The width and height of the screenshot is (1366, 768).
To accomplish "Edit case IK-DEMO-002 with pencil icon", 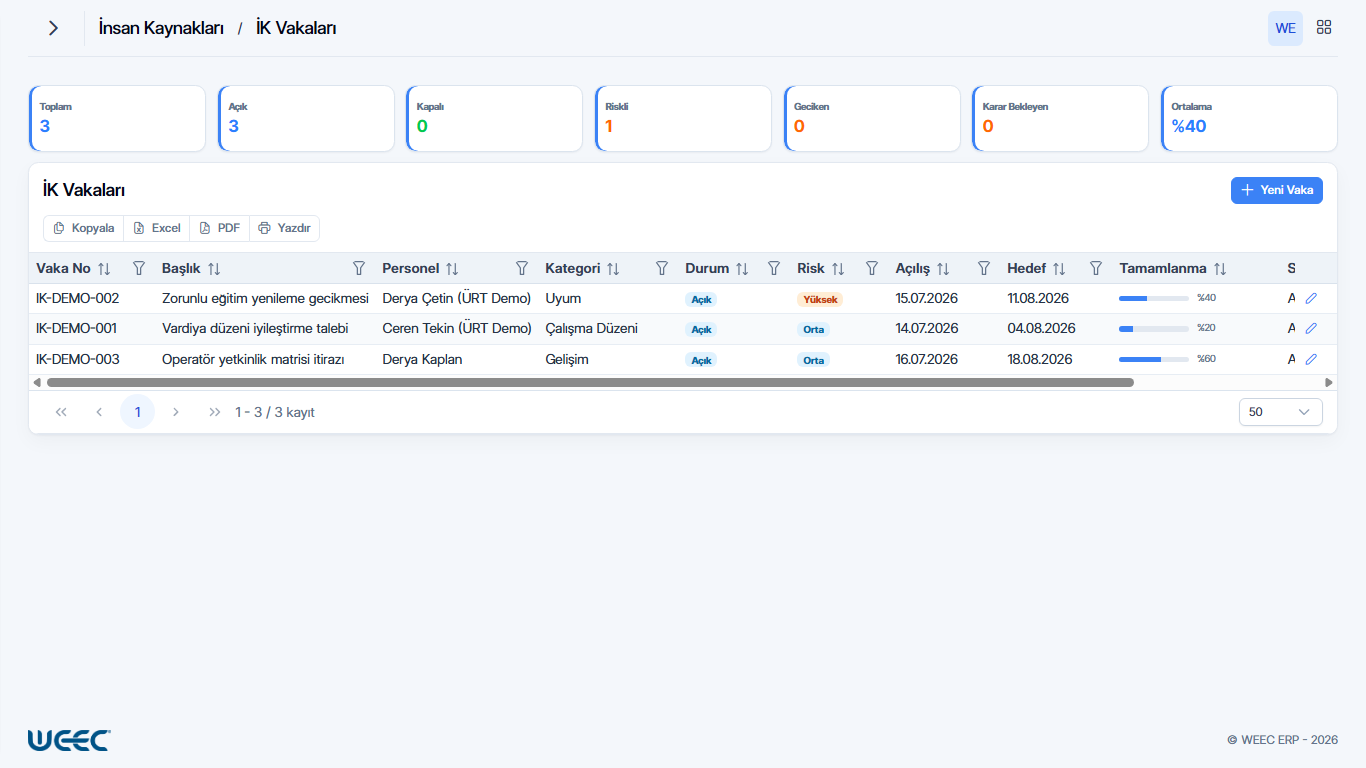I will pyautogui.click(x=1311, y=298).
